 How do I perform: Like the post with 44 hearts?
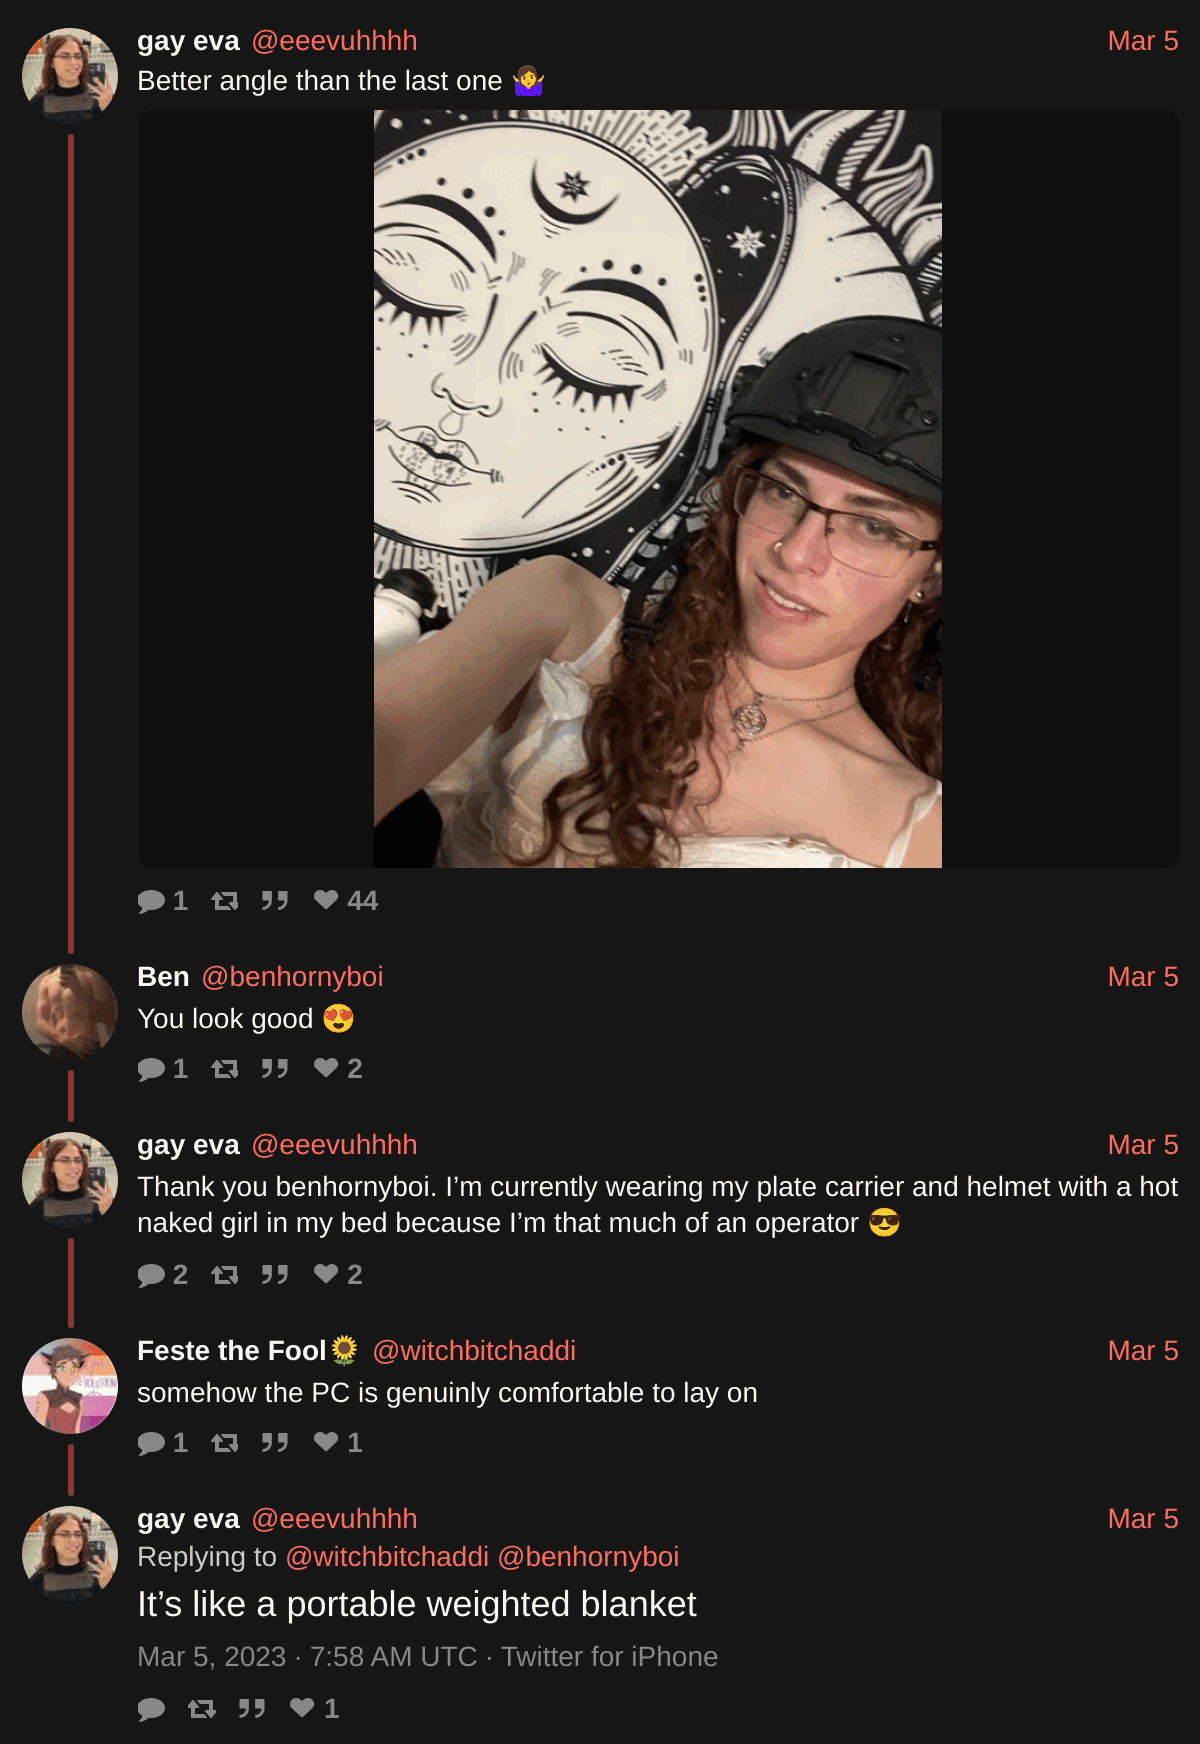coord(326,900)
